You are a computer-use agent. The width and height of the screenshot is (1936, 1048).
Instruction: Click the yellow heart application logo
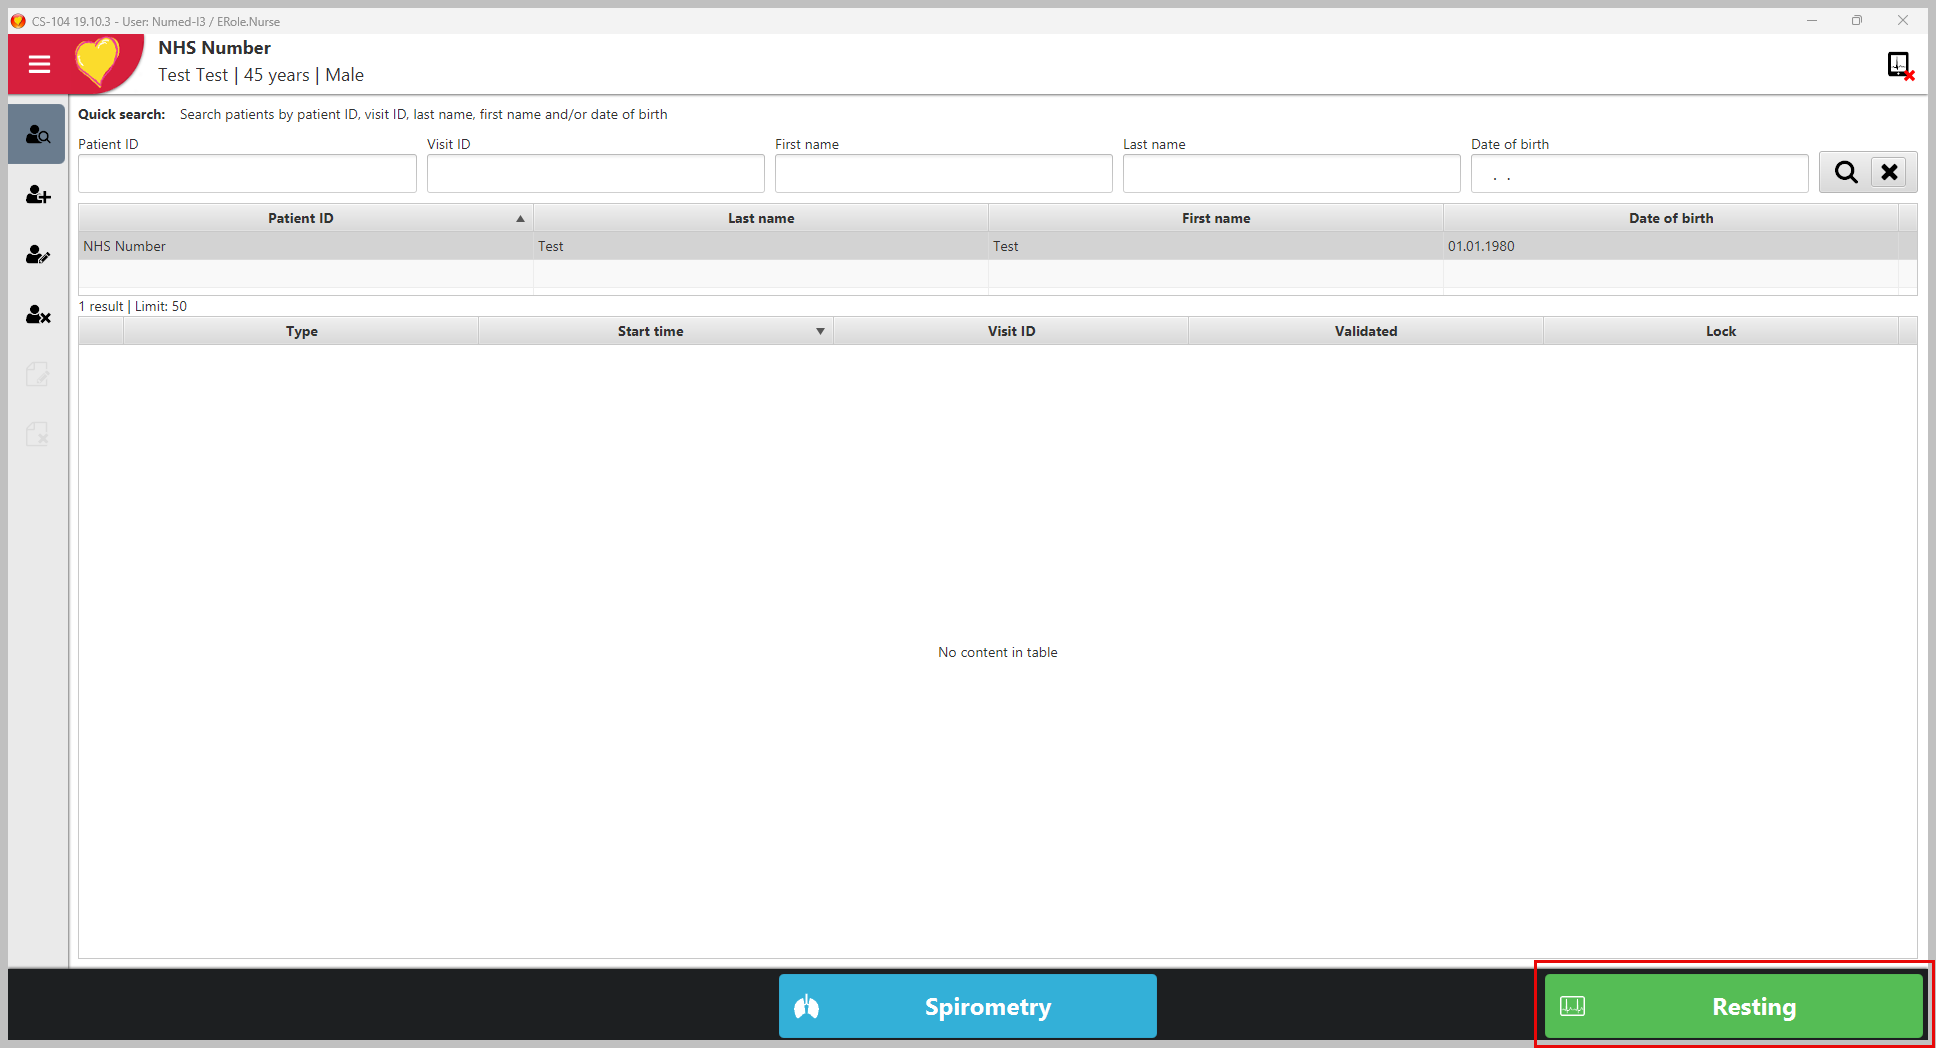[98, 62]
